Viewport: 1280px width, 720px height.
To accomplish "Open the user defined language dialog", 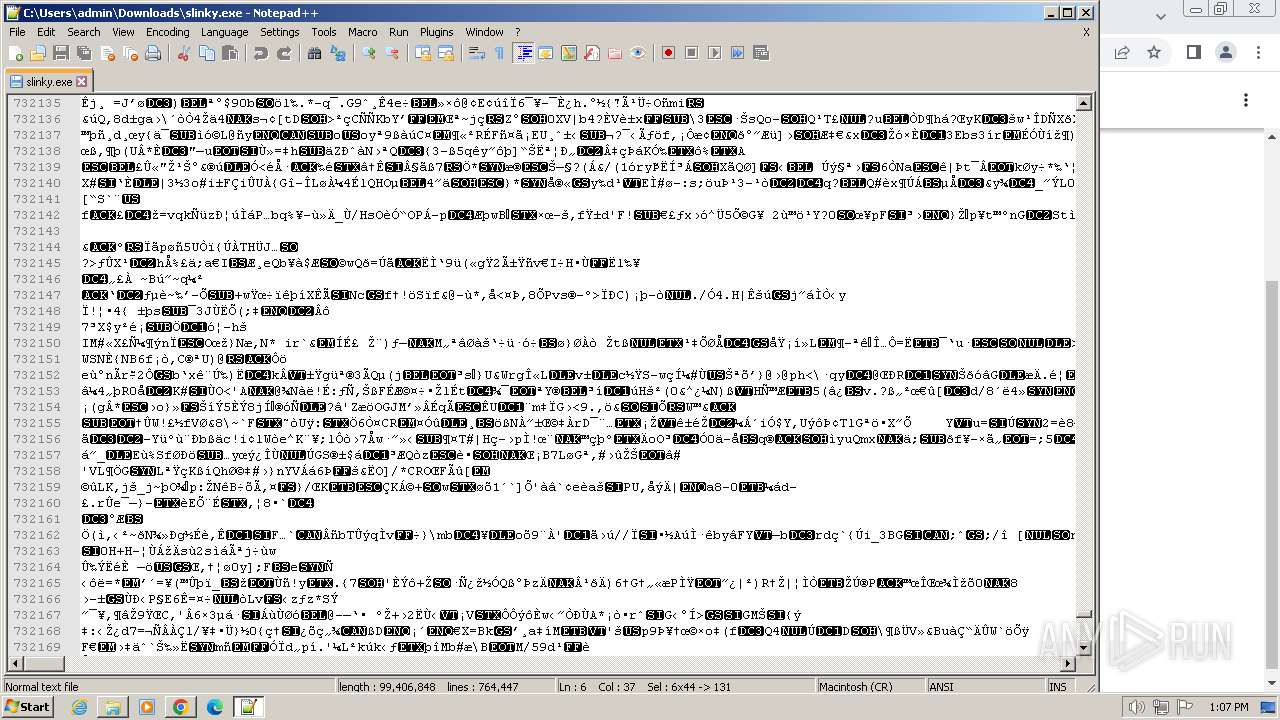I will pyautogui.click(x=546, y=53).
